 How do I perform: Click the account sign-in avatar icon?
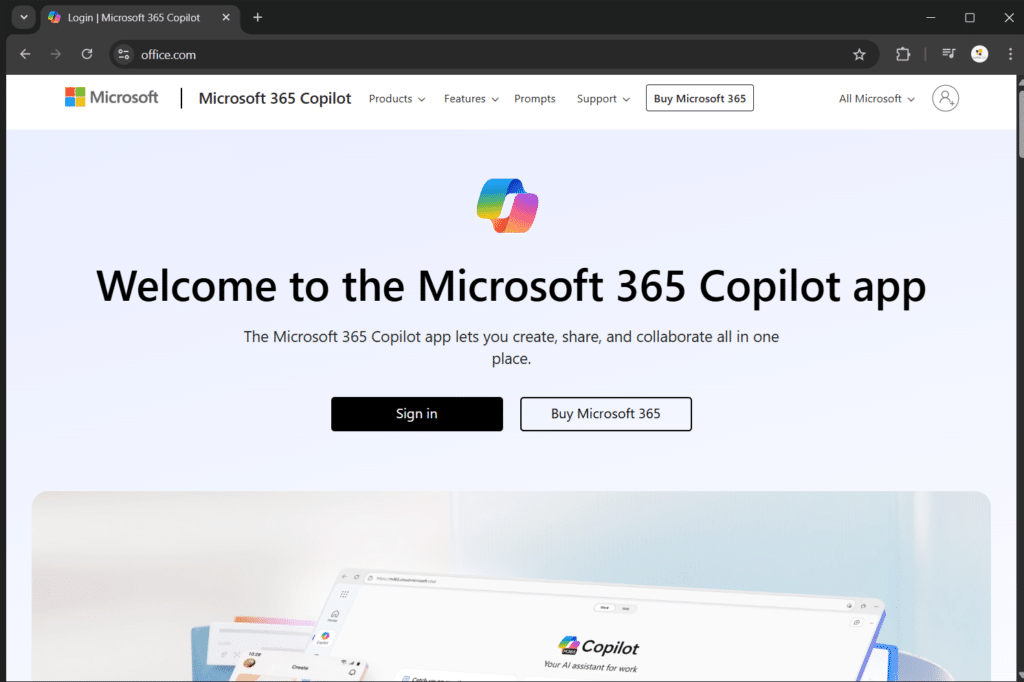(945, 98)
